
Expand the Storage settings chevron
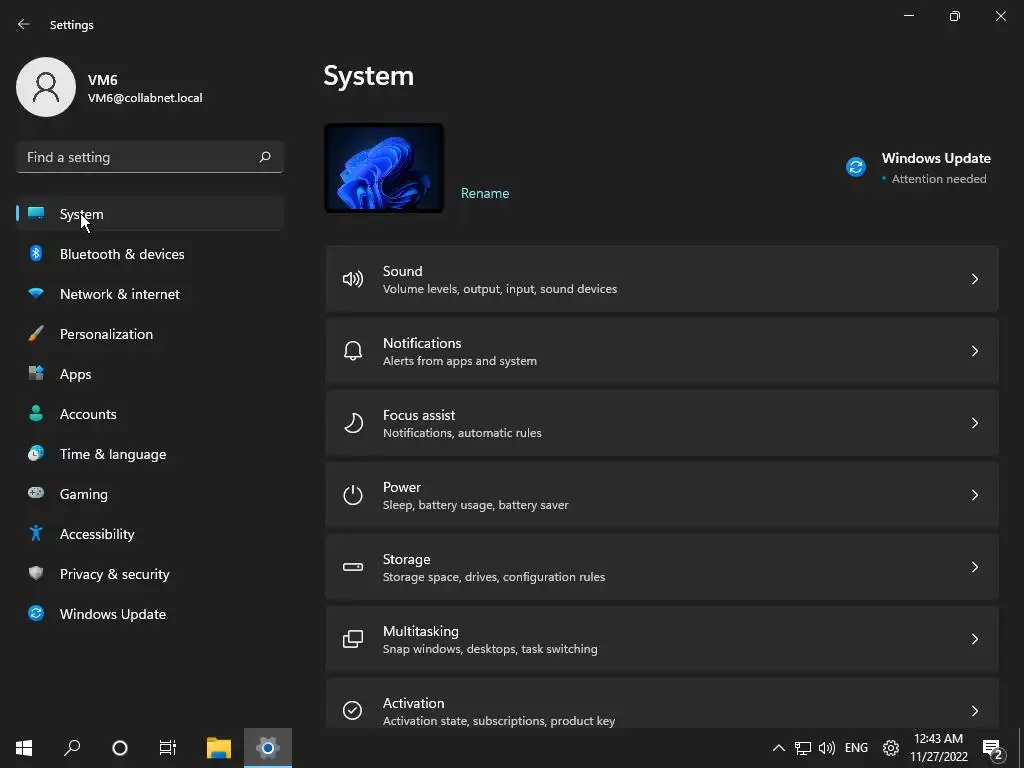point(974,567)
